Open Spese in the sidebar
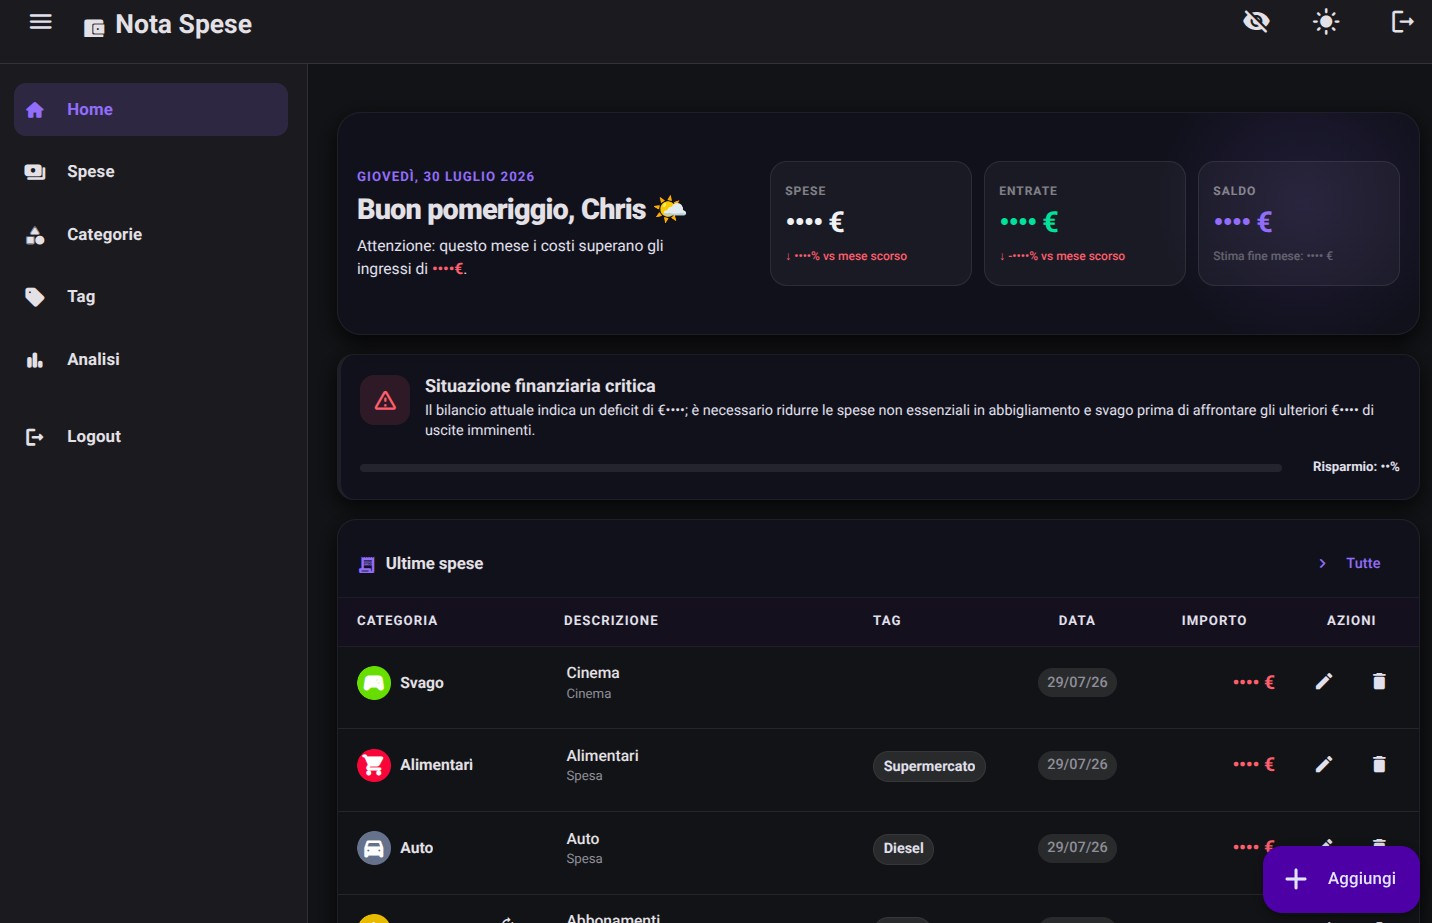Image resolution: width=1432 pixels, height=923 pixels. (x=151, y=172)
